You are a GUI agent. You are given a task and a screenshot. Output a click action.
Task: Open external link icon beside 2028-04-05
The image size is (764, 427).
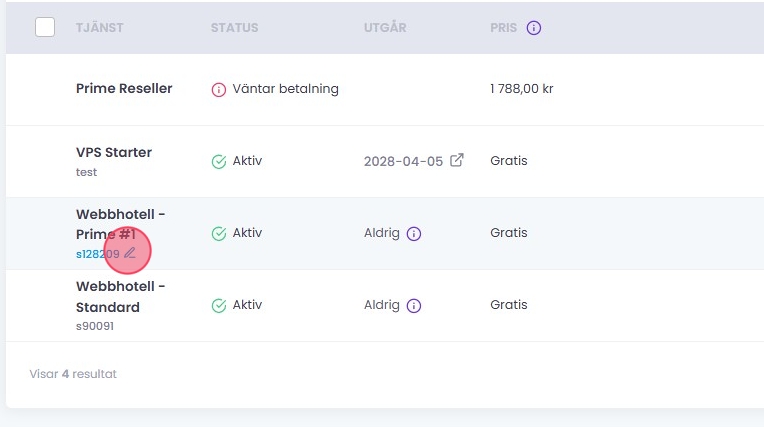(x=457, y=160)
